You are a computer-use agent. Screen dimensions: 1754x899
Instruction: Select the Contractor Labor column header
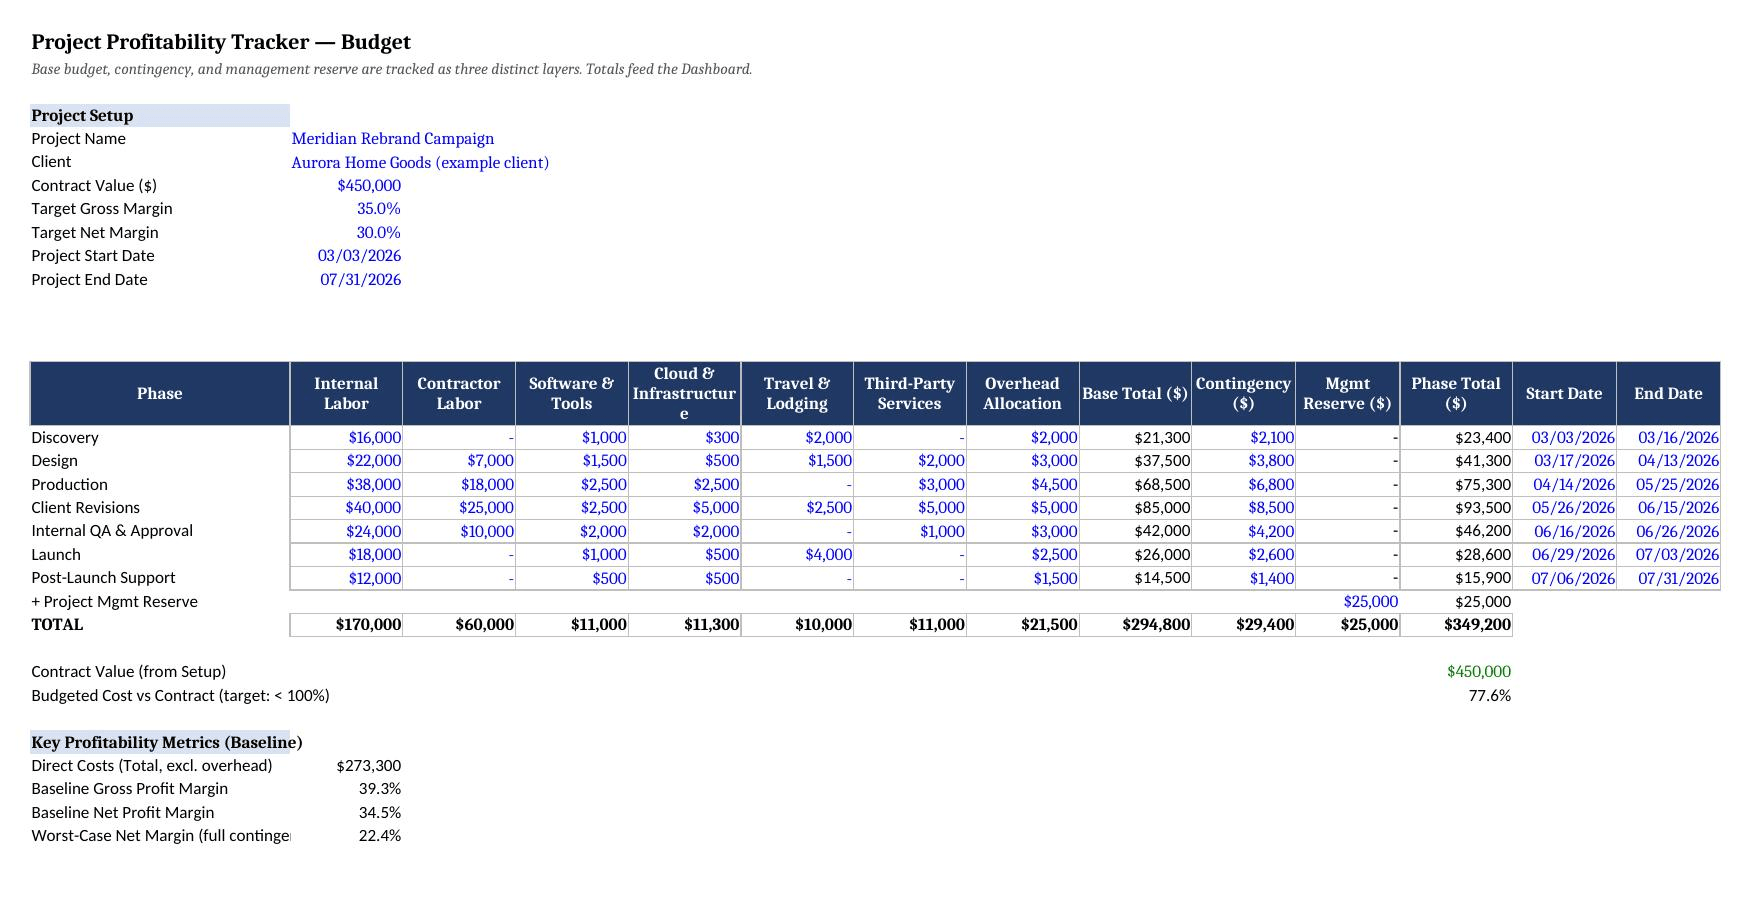[x=459, y=394]
